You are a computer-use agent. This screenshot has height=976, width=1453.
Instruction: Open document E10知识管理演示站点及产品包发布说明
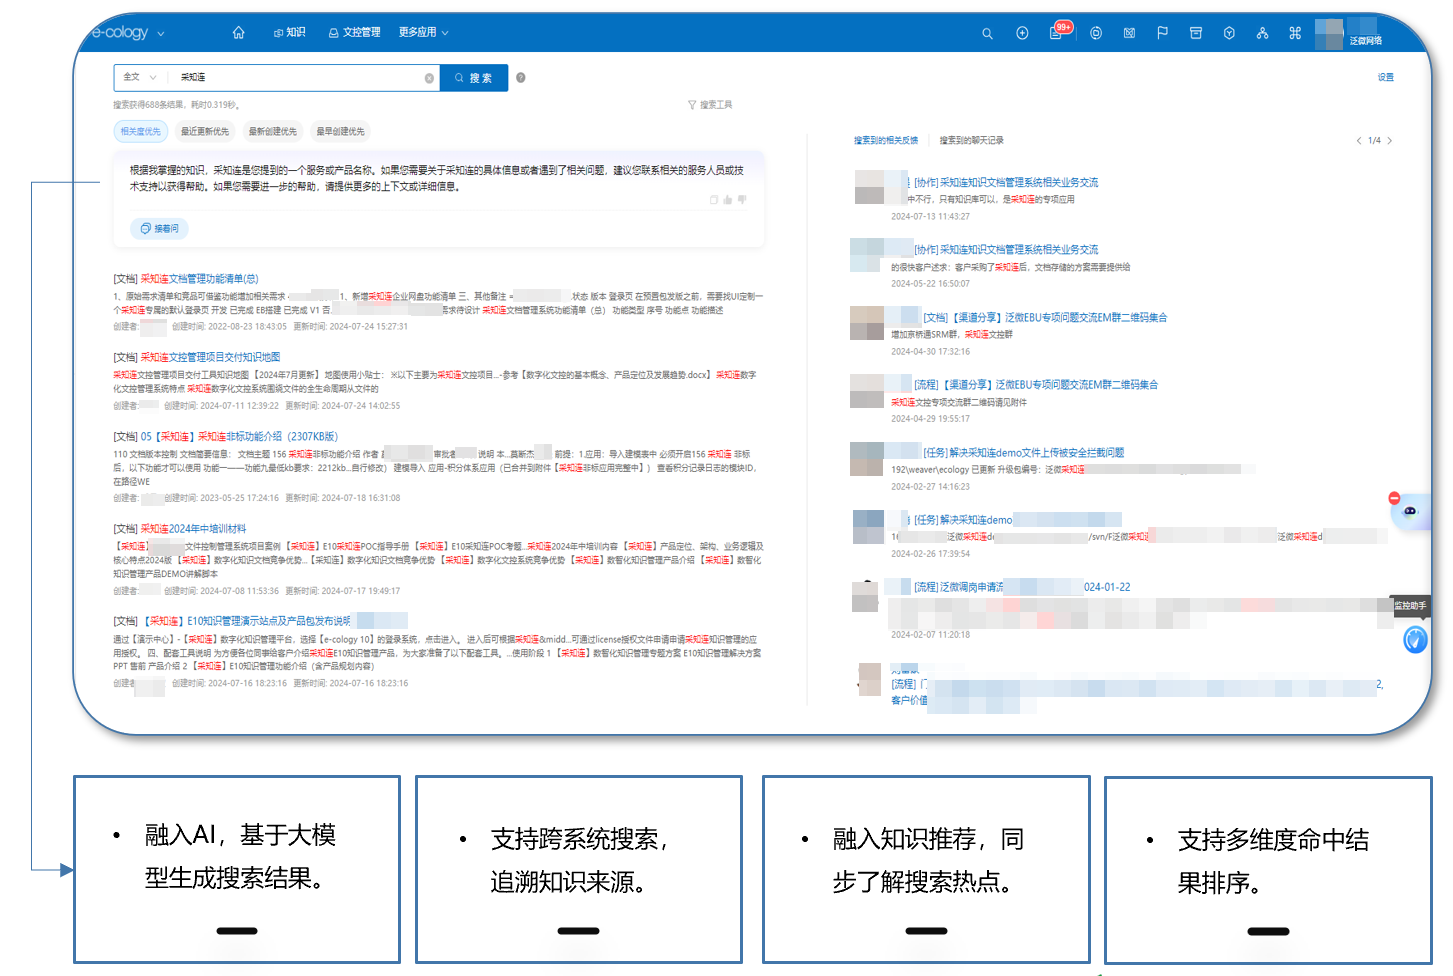(248, 621)
